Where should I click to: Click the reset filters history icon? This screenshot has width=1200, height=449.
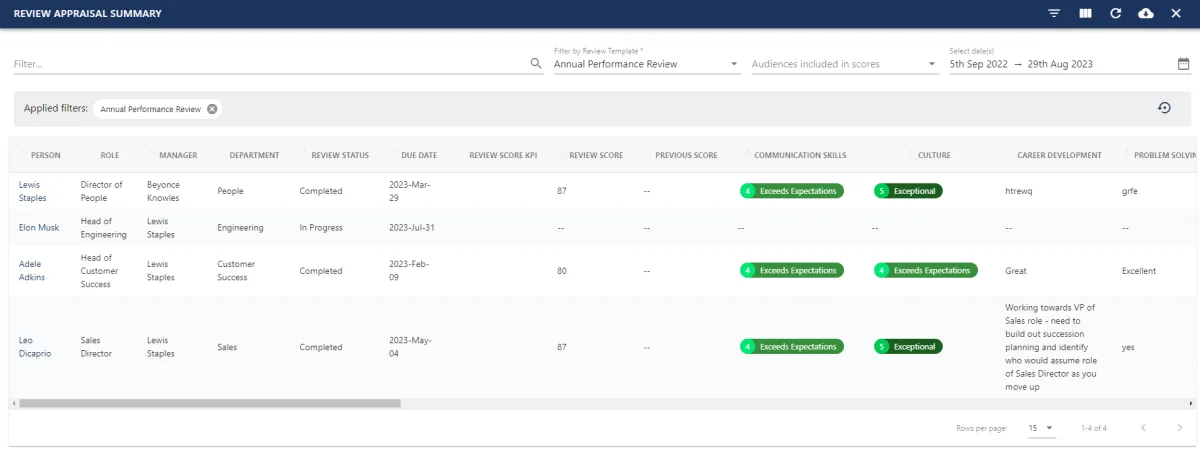coord(1164,108)
